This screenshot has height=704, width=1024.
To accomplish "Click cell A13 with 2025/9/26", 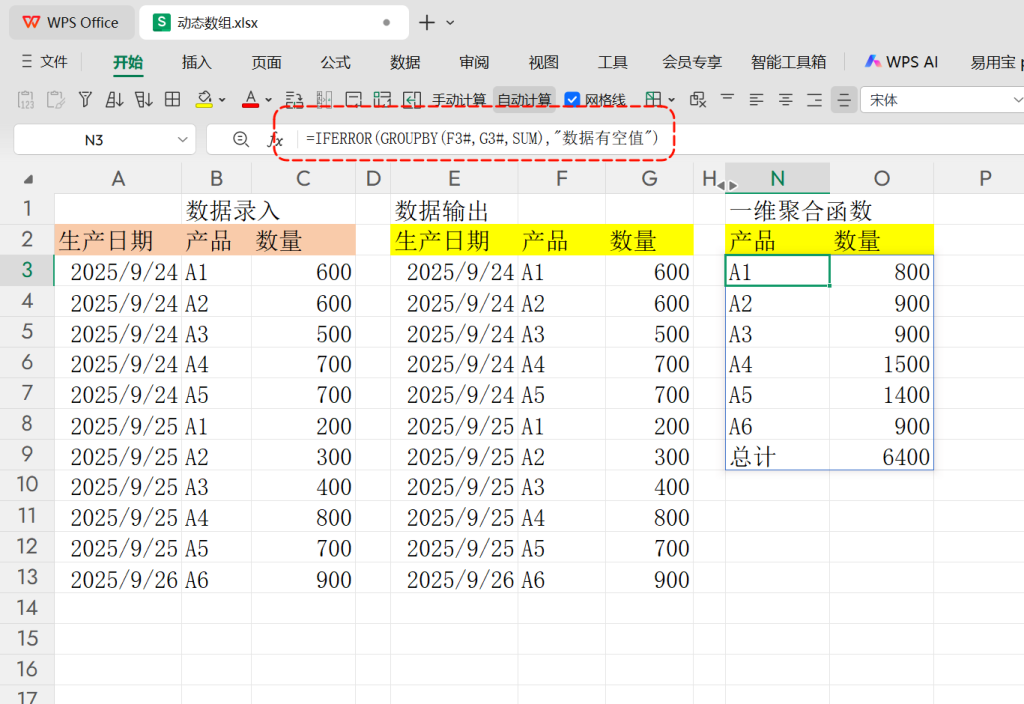I will tap(118, 579).
